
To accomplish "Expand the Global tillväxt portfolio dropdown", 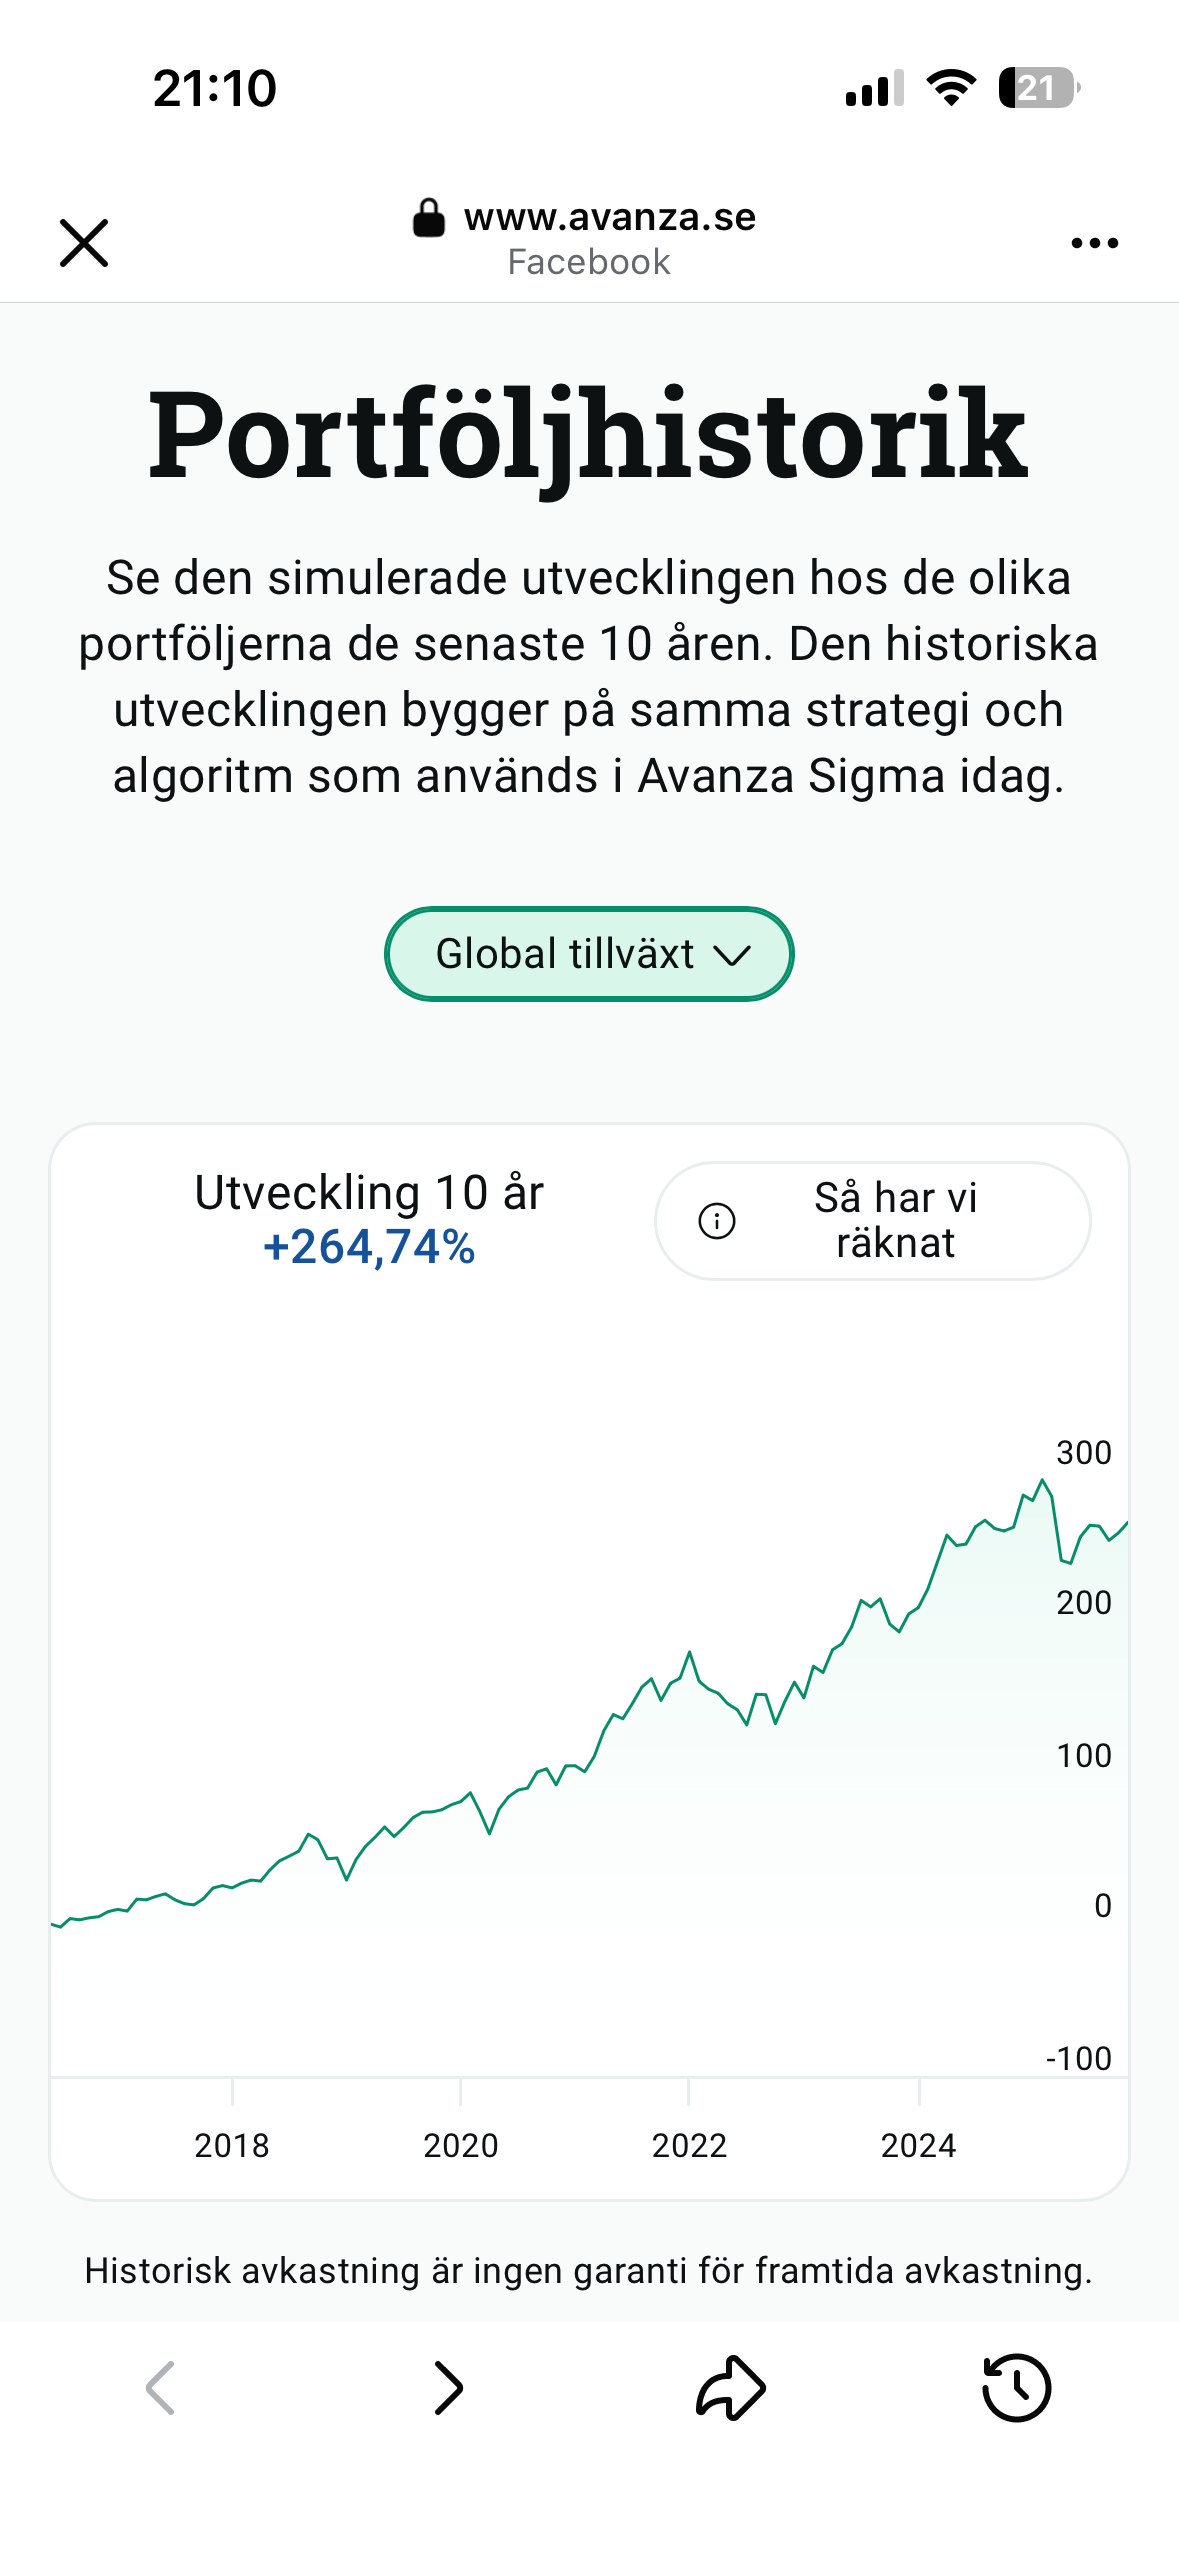I will (589, 954).
